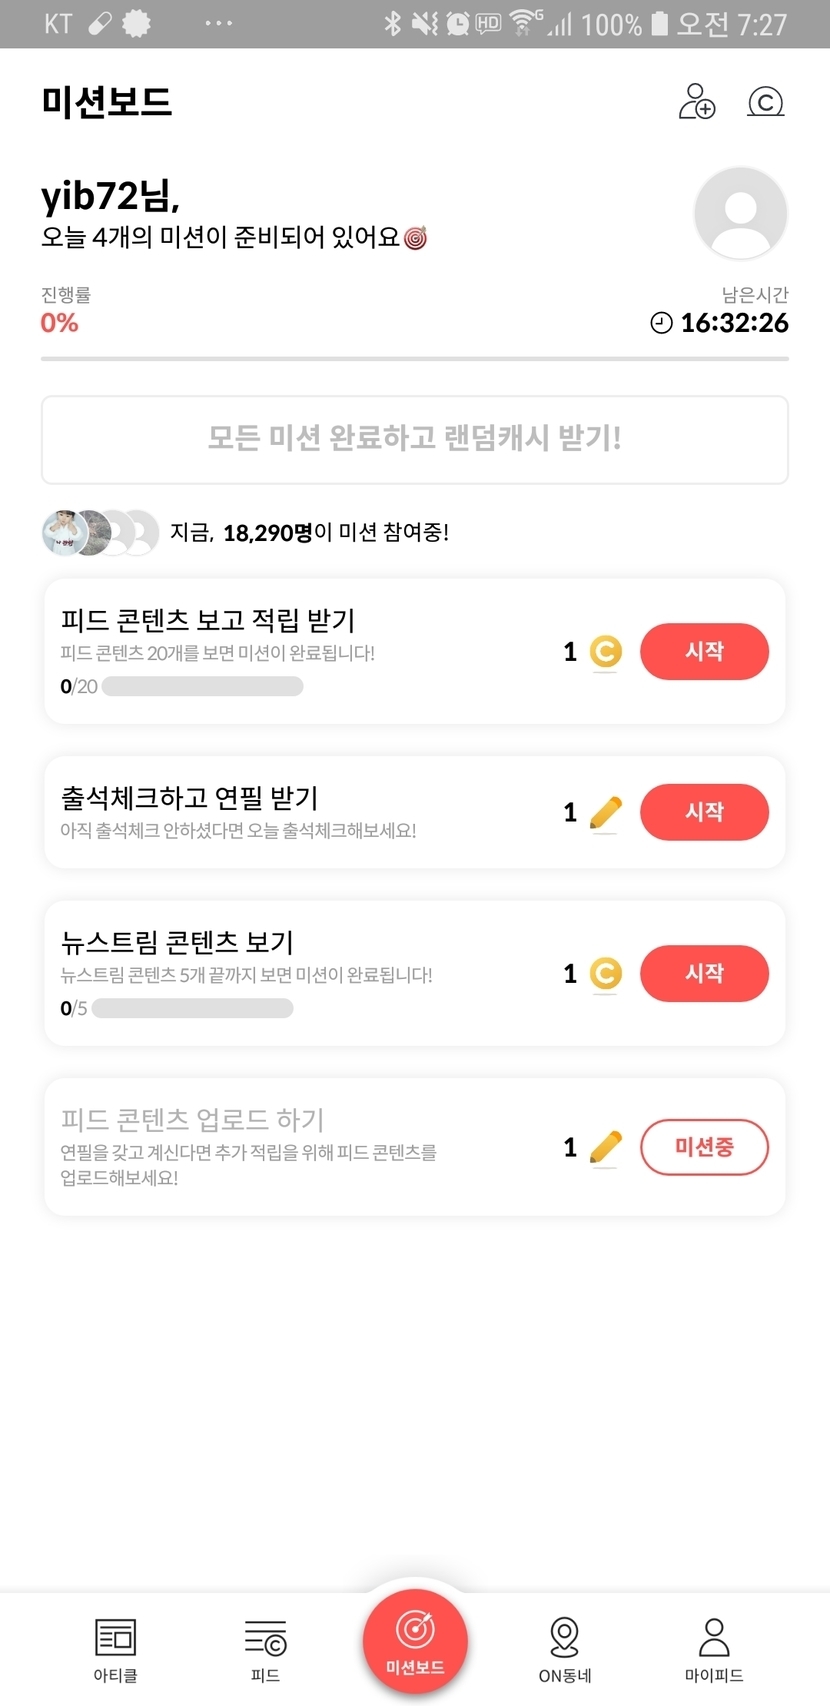Tap the 뉴스트림 0/5 progress bar
830x1706 pixels.
tap(192, 1008)
